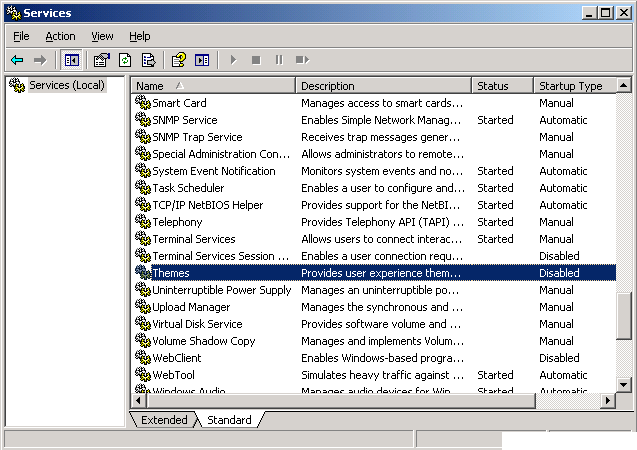Image resolution: width=637 pixels, height=450 pixels.
Task: Select the Volume Shadow Copy service
Action: point(203,341)
